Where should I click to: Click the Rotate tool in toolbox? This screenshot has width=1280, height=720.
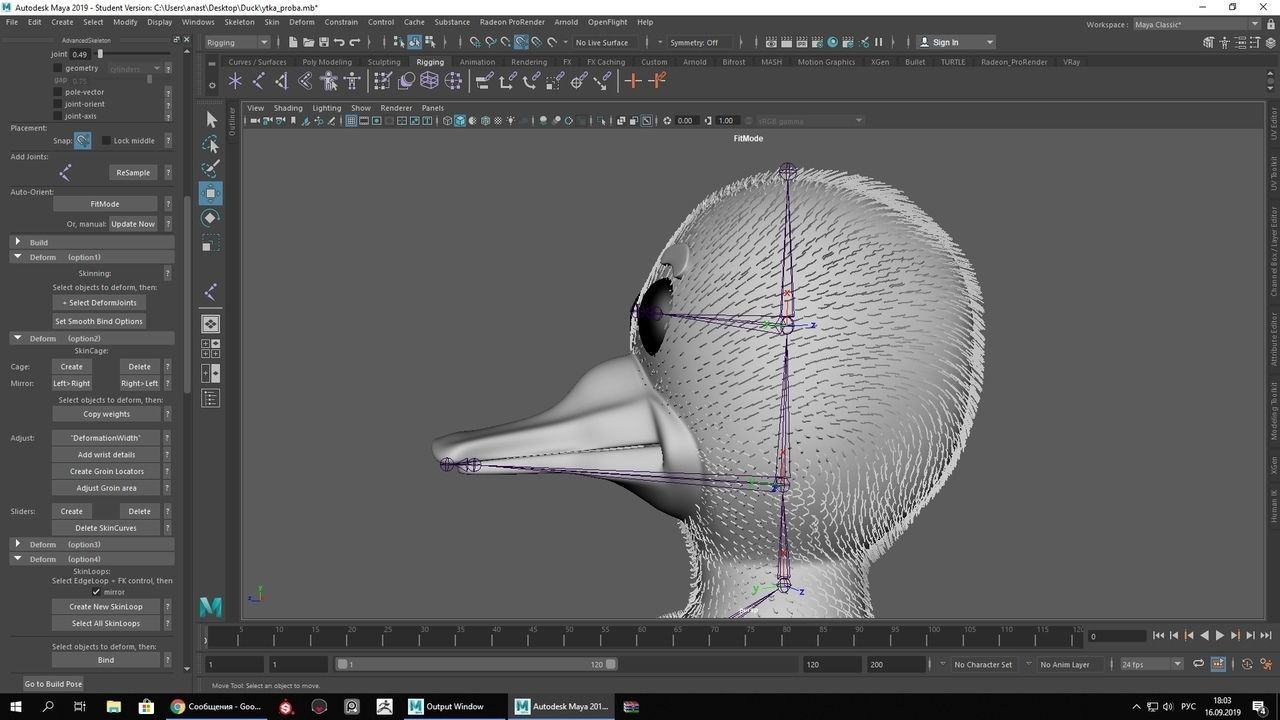point(210,218)
